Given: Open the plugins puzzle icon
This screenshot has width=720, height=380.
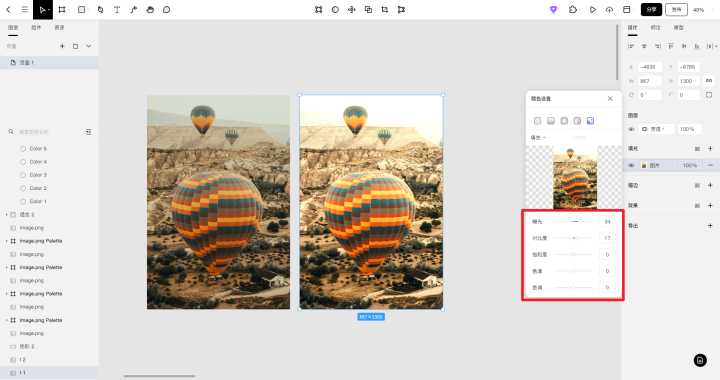Looking at the screenshot, I should (573, 10).
